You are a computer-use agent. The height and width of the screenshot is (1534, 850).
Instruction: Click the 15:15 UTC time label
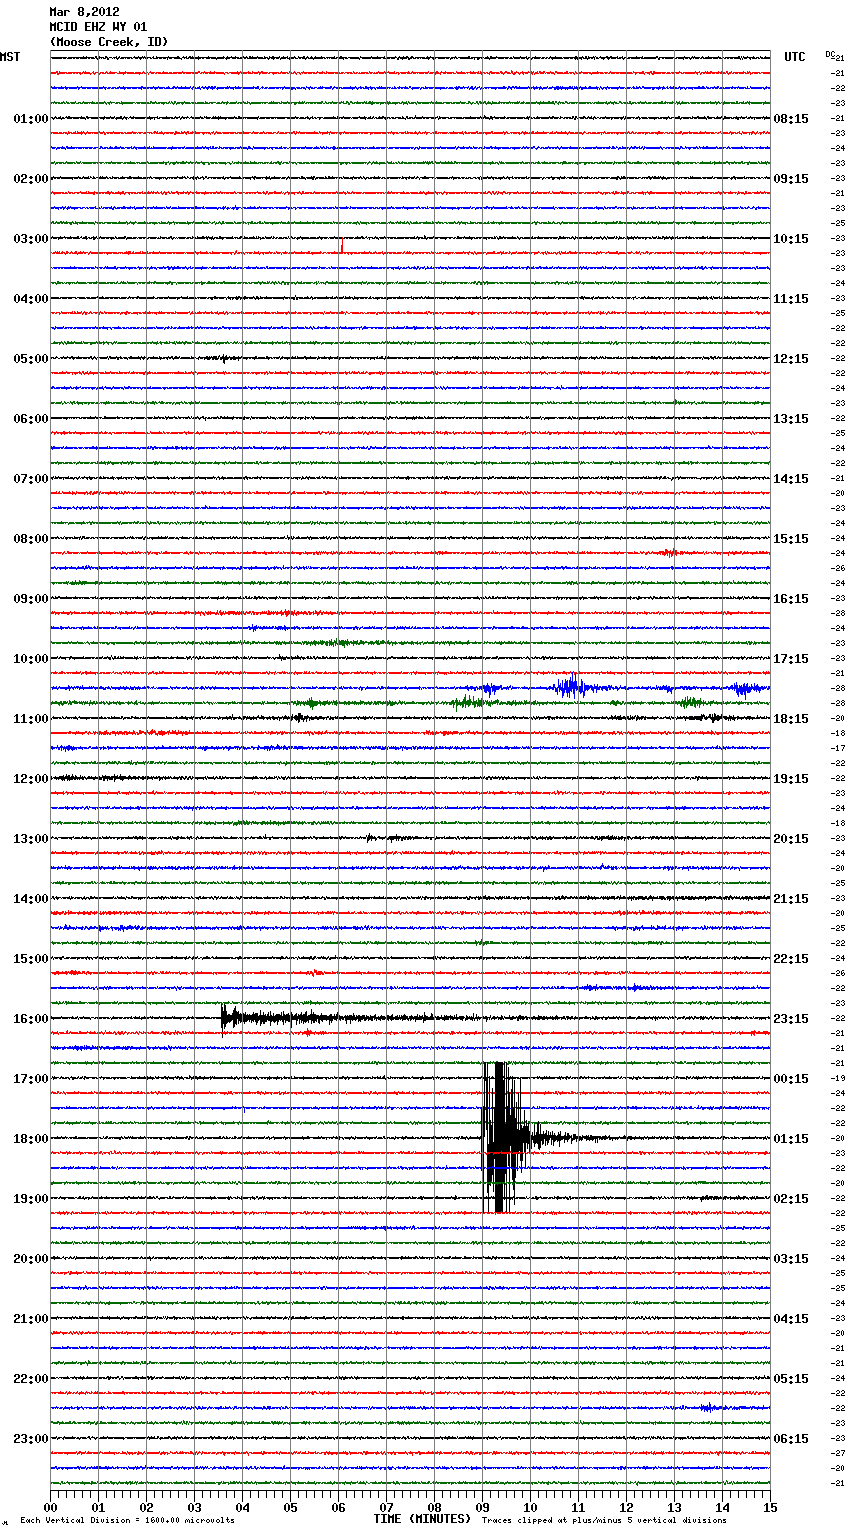[791, 539]
